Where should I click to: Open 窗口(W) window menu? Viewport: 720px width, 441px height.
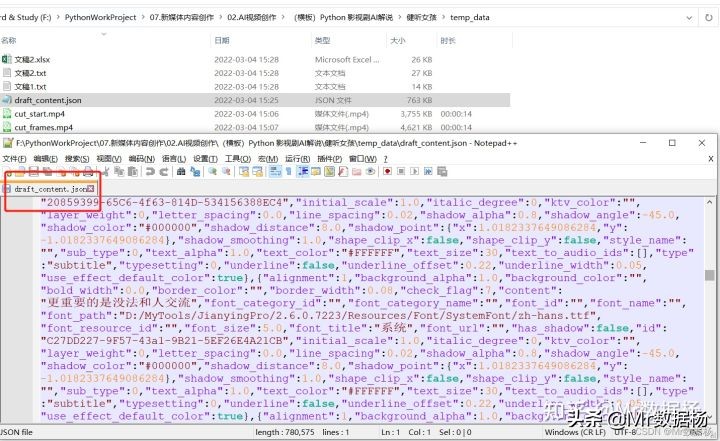pos(363,158)
